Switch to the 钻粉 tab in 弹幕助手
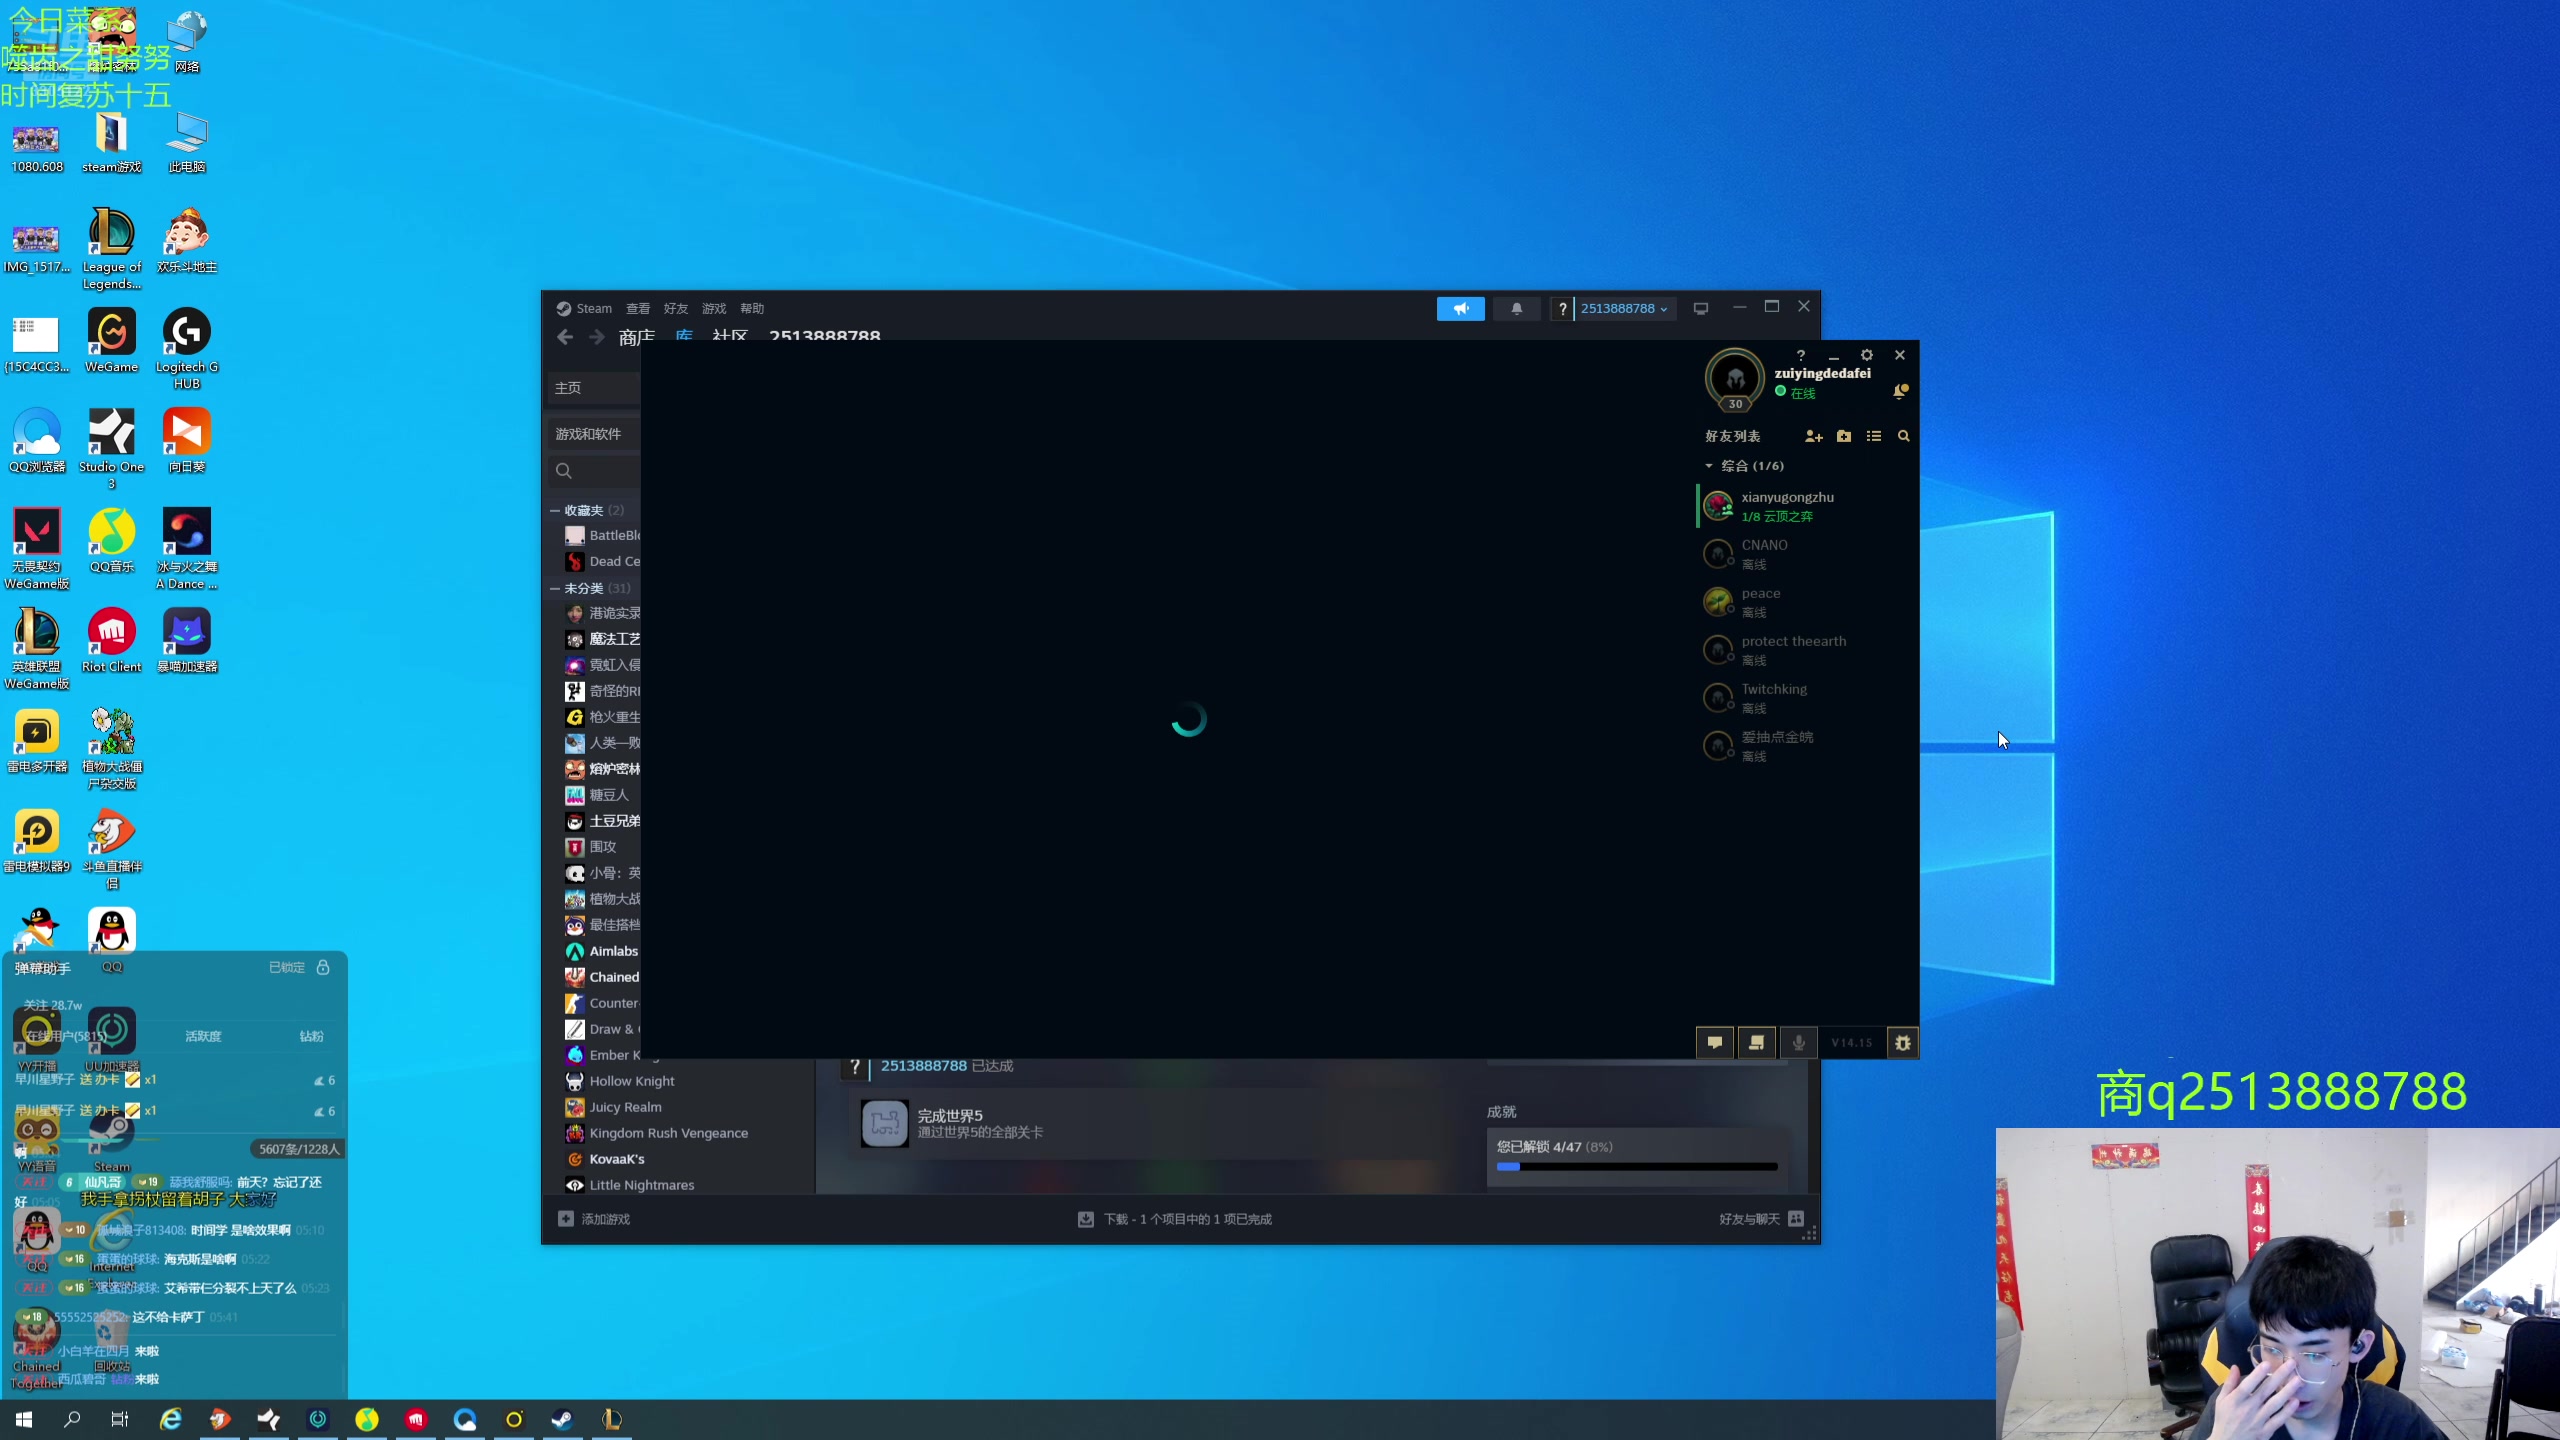 [x=311, y=1036]
